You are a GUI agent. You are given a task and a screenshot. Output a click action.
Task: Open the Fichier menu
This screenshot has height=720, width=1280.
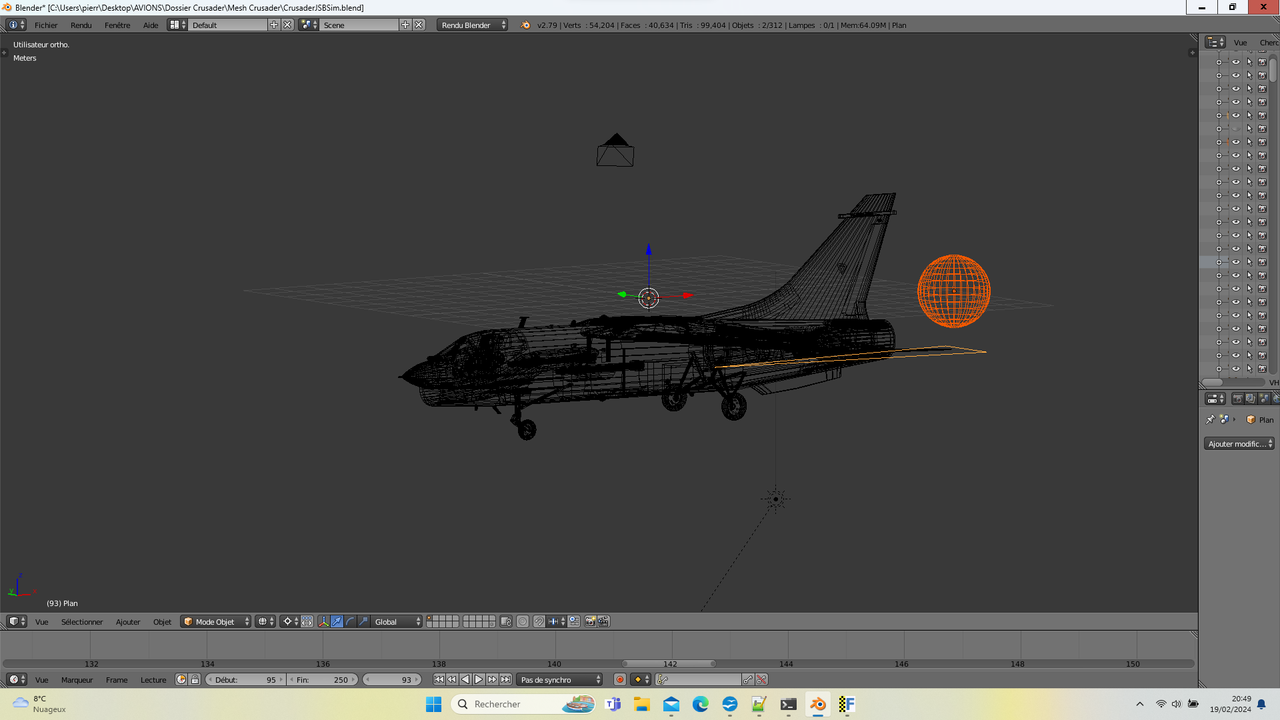(x=46, y=24)
